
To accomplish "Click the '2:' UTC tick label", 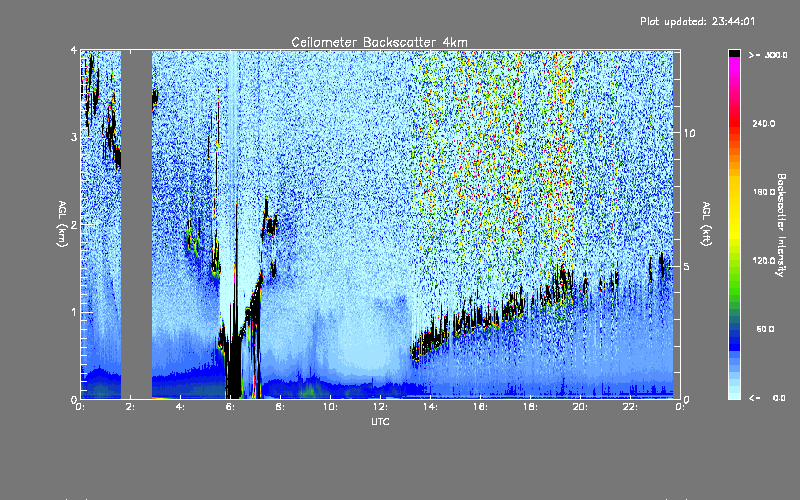I will click(x=131, y=407).
